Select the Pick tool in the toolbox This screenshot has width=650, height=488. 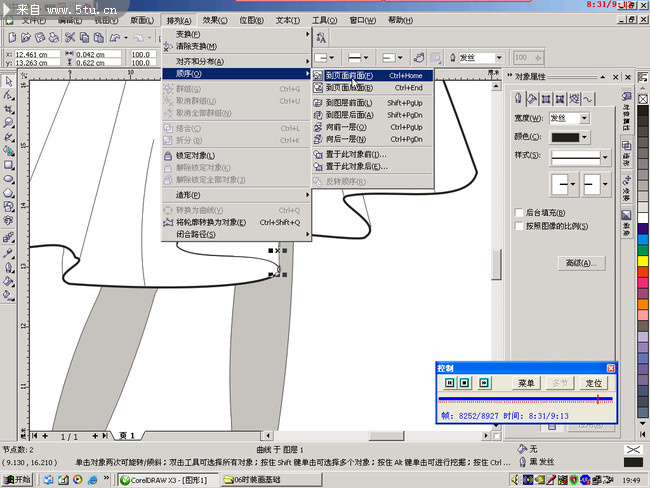[8, 80]
